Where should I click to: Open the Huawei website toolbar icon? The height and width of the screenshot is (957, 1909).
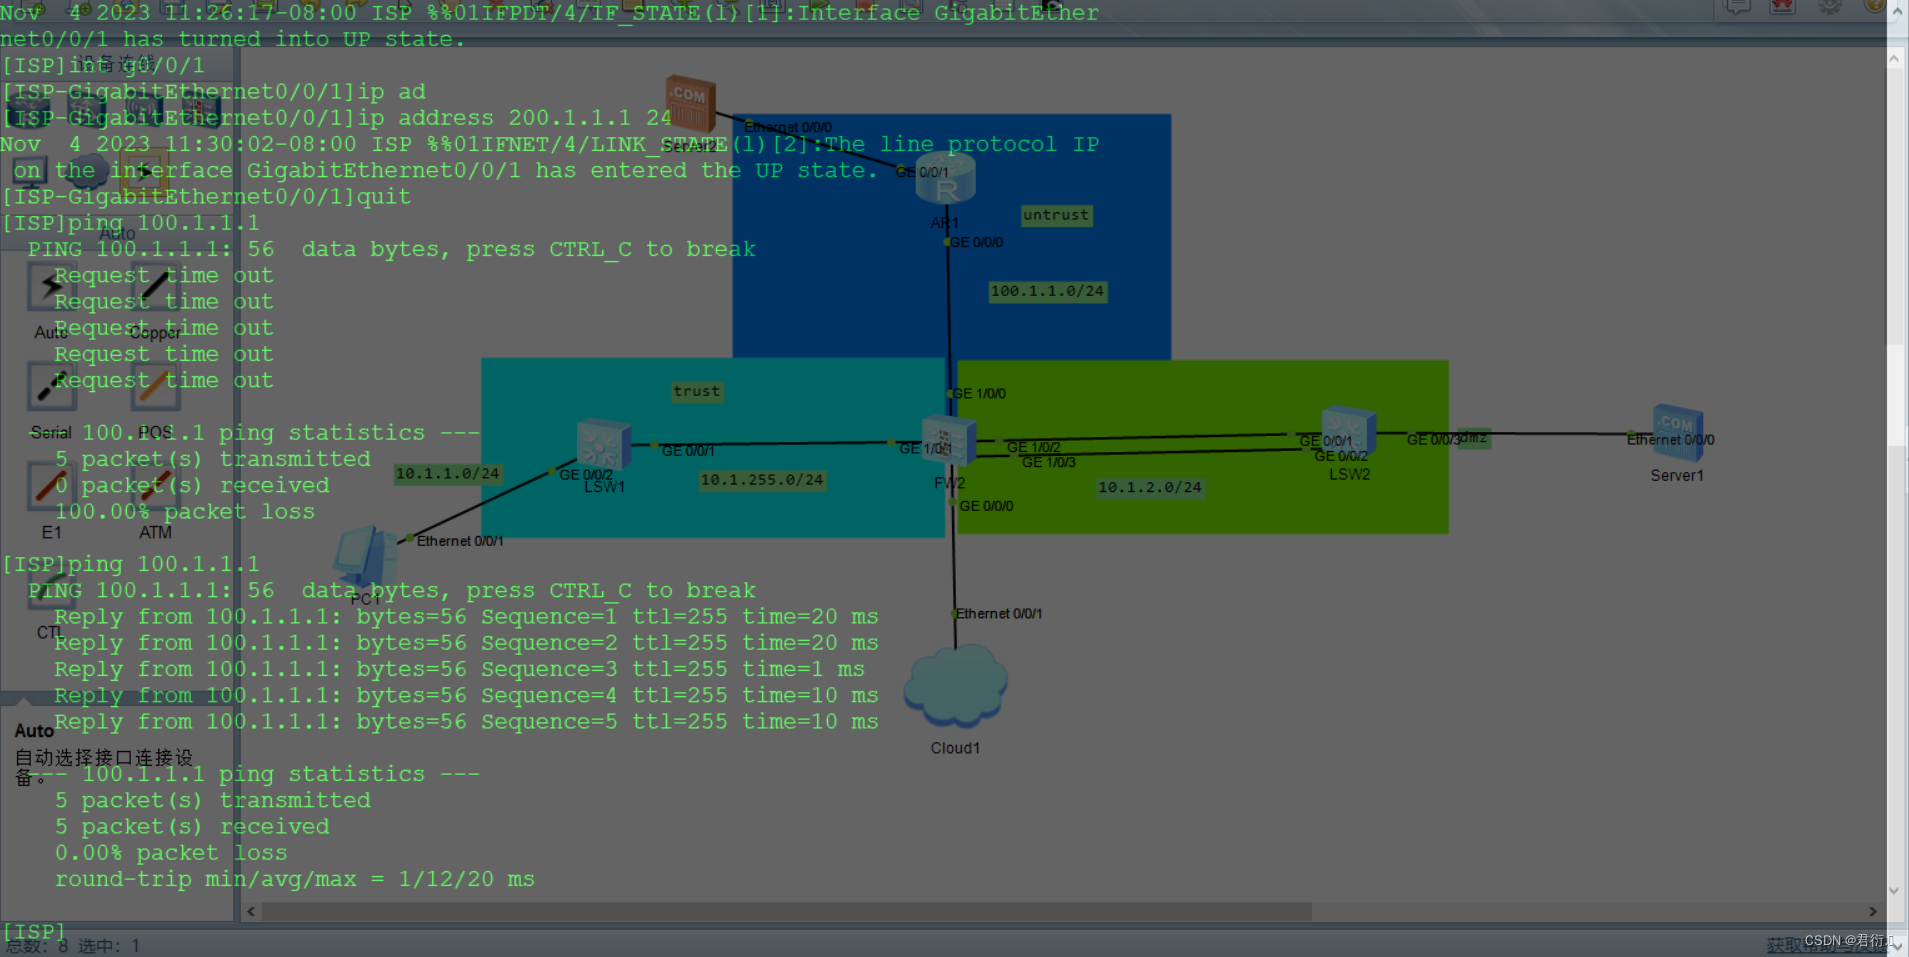tap(1783, 6)
